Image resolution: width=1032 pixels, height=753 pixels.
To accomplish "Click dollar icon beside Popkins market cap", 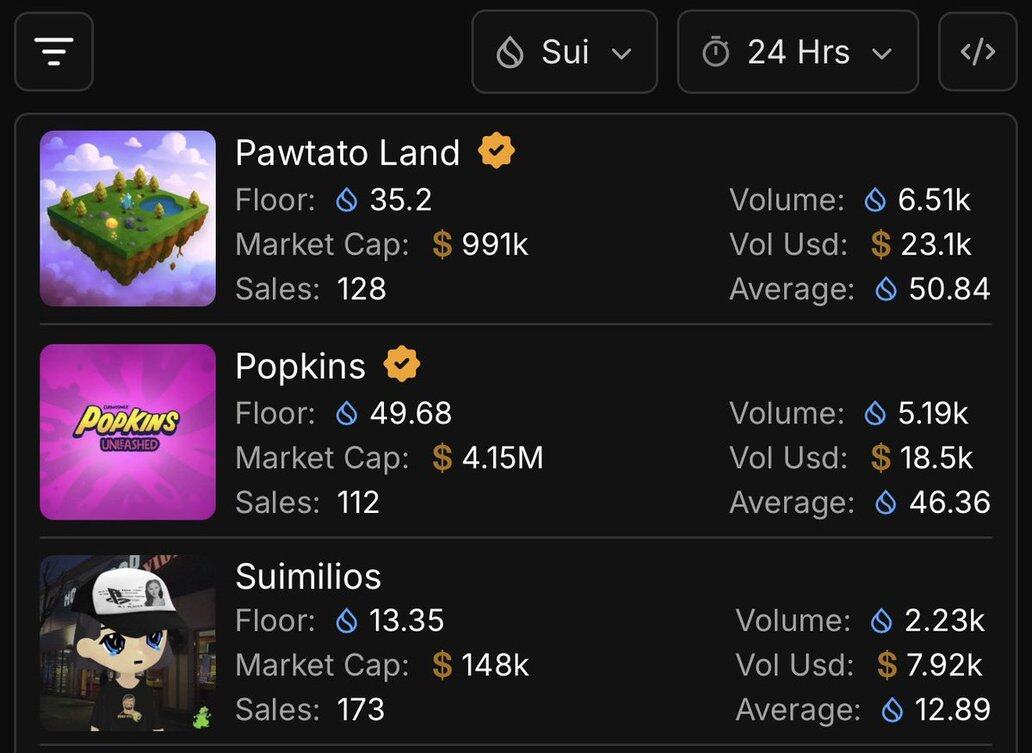I will click(x=442, y=458).
